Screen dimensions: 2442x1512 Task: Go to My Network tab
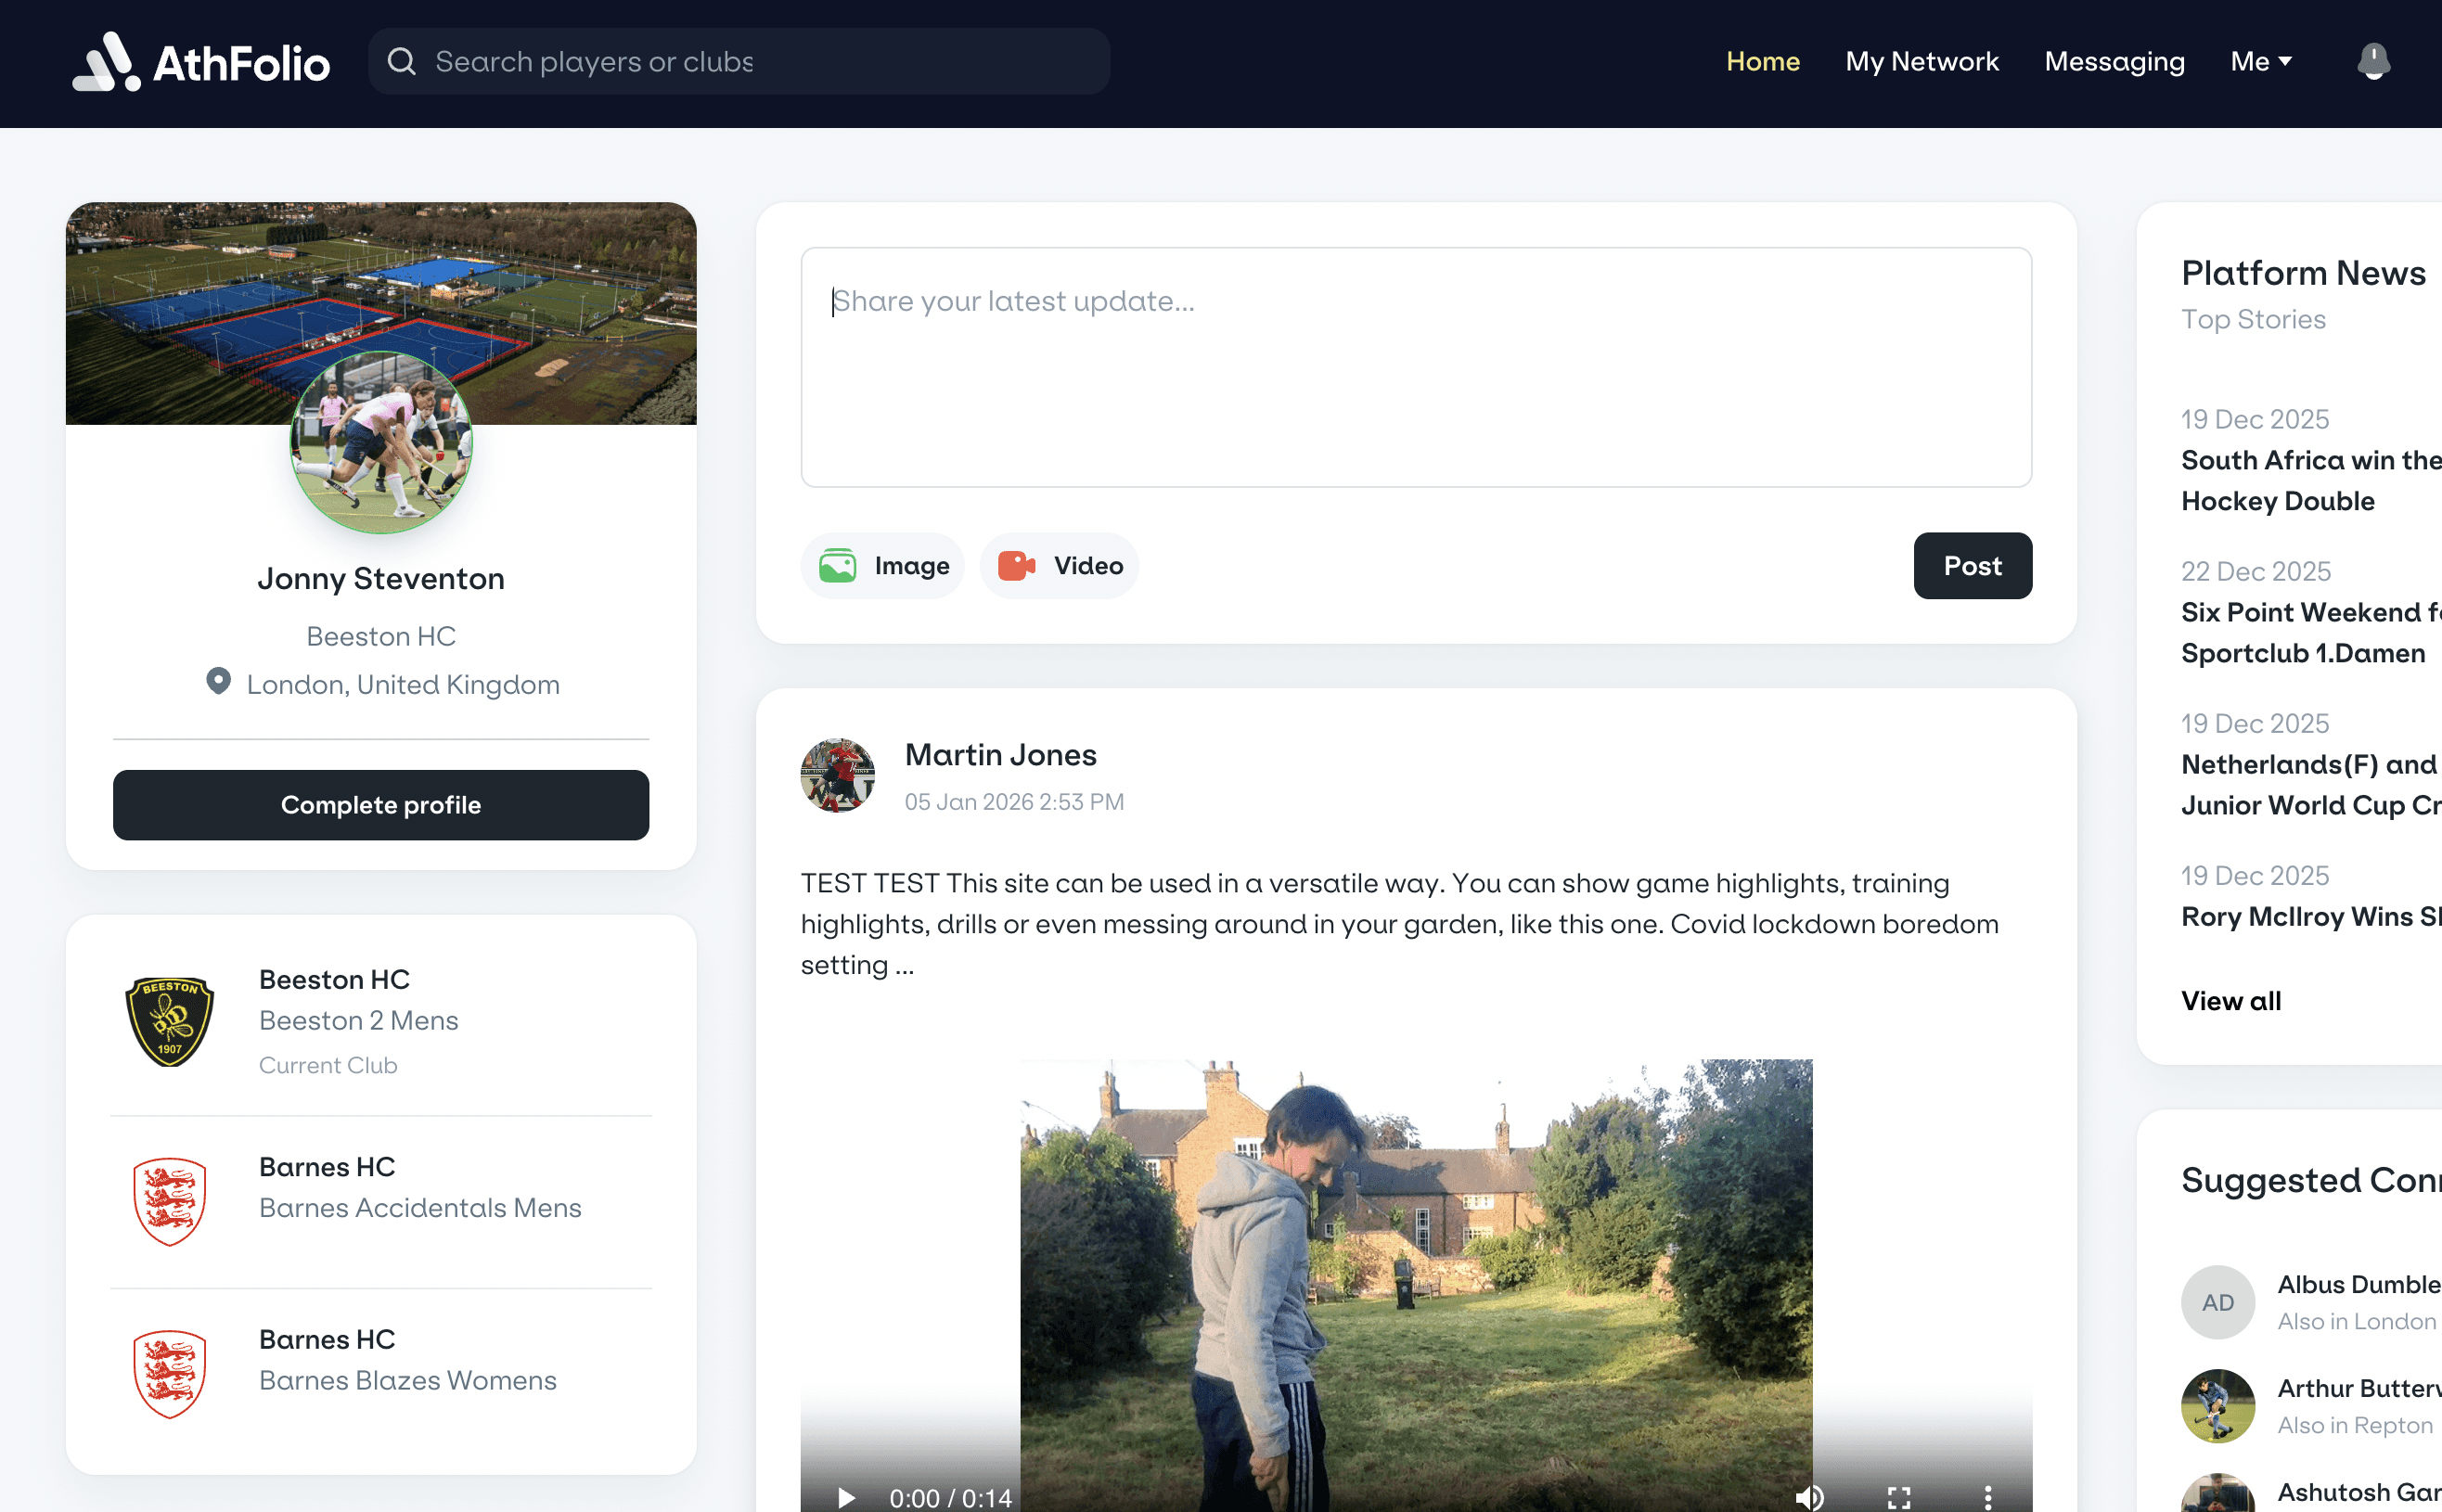pyautogui.click(x=1921, y=62)
